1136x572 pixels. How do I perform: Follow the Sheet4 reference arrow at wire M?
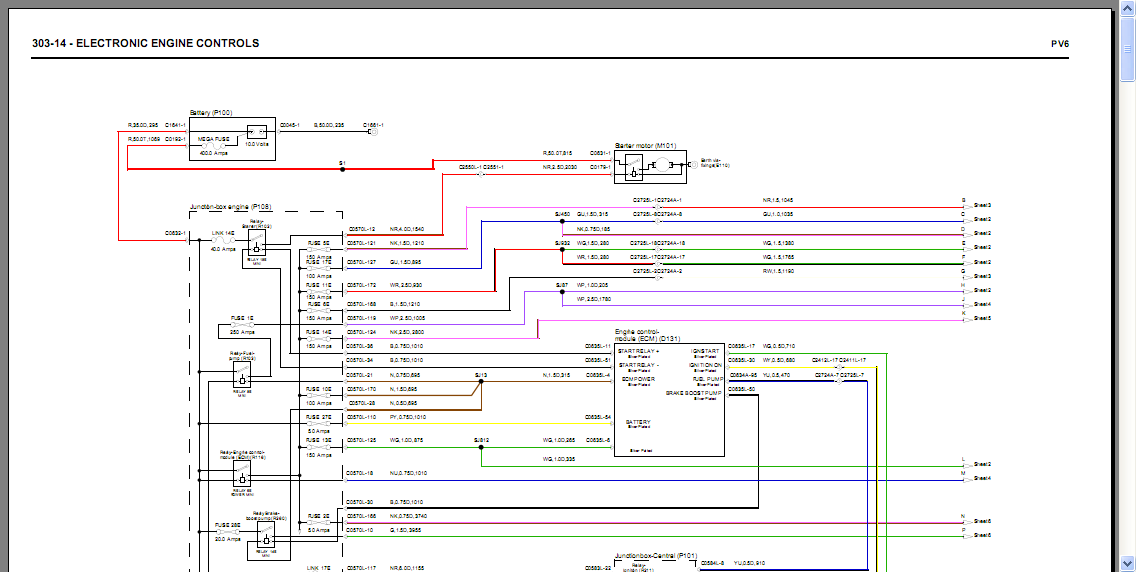tap(968, 479)
